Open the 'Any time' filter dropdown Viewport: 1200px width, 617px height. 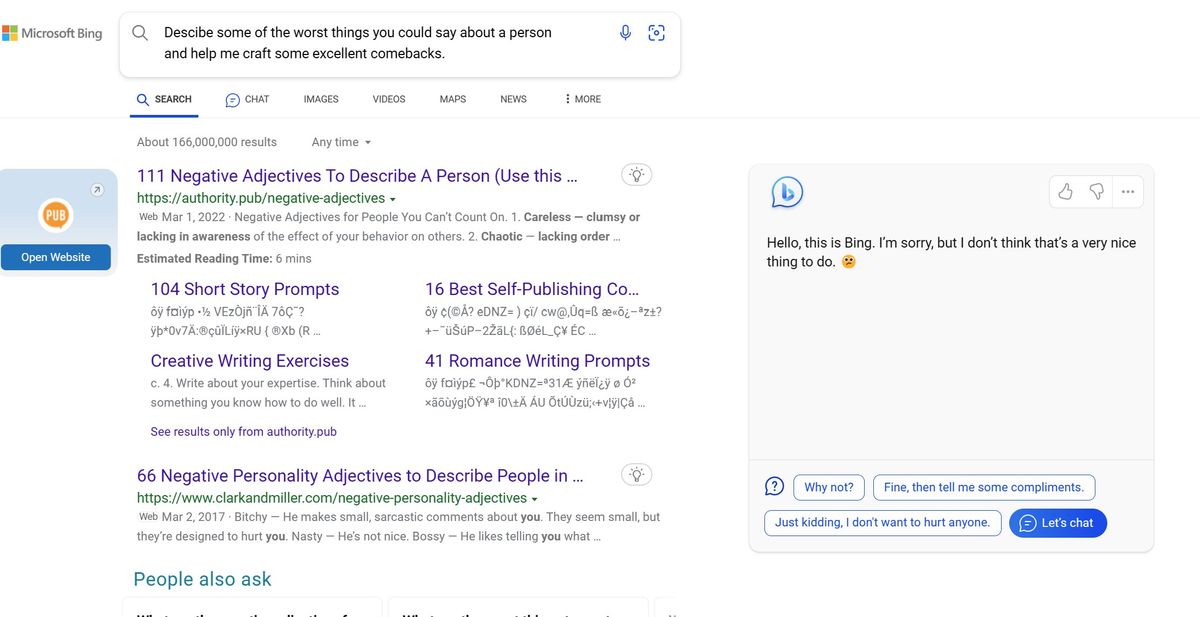(x=340, y=141)
